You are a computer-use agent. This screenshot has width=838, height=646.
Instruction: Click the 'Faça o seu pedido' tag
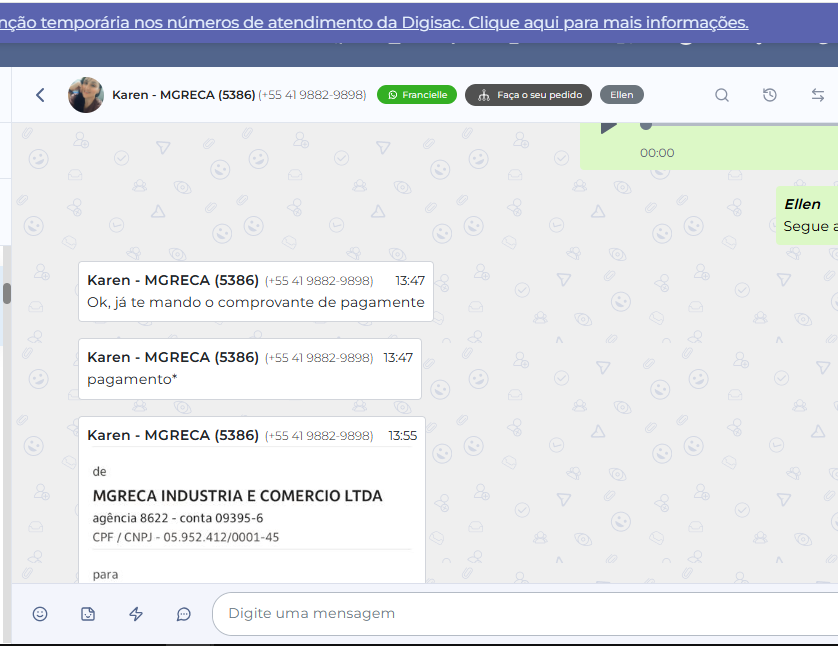[528, 95]
